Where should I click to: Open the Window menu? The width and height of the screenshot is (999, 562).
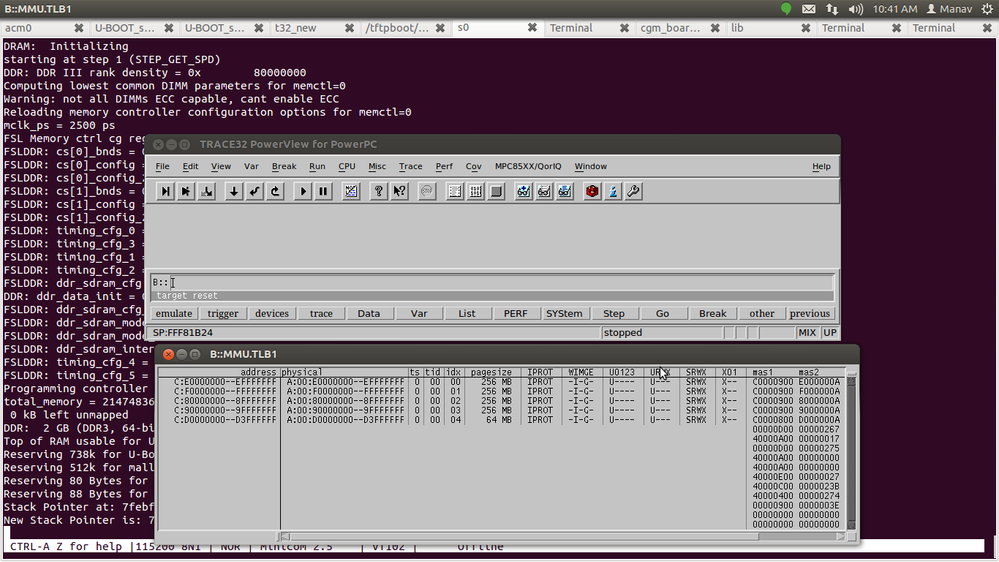tap(591, 166)
